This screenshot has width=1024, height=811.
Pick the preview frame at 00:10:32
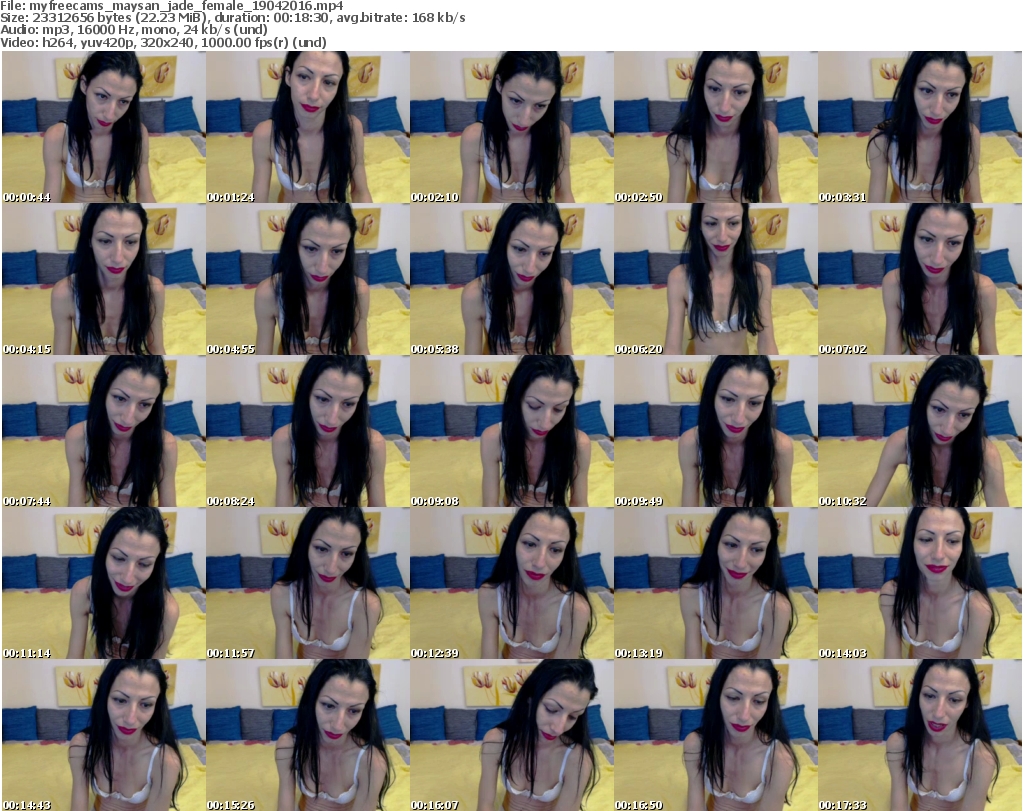[x=920, y=431]
